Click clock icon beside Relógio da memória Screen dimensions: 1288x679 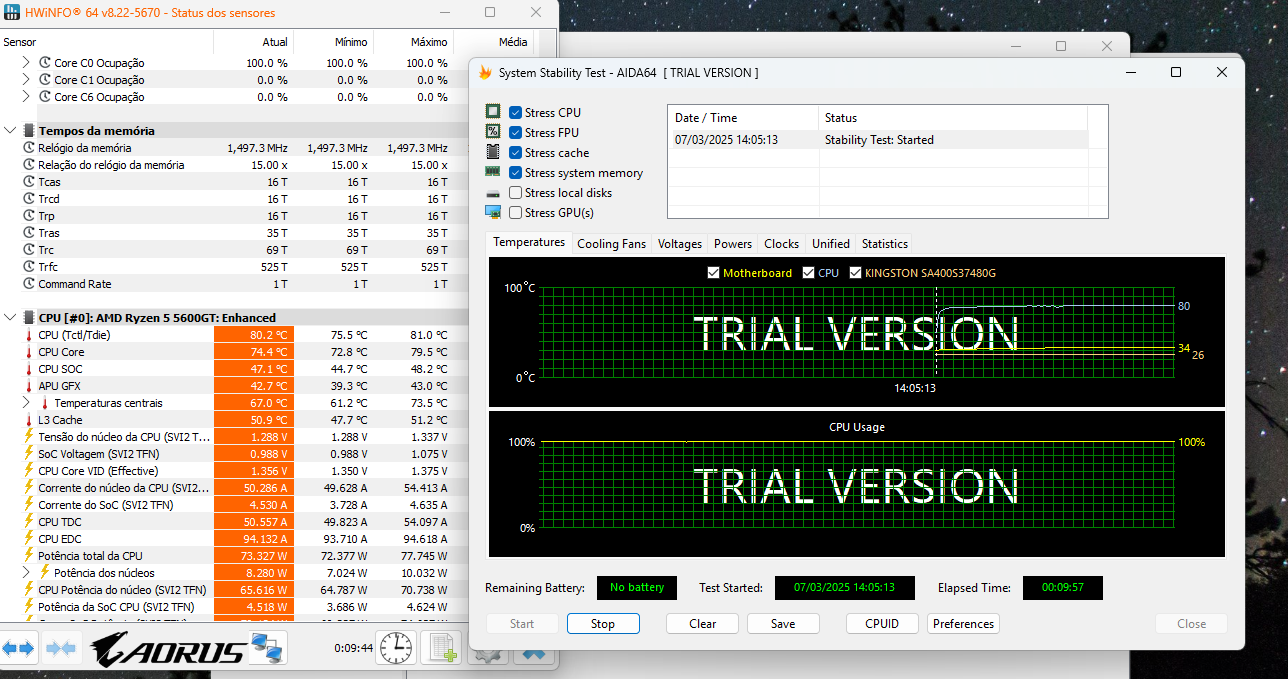28,148
